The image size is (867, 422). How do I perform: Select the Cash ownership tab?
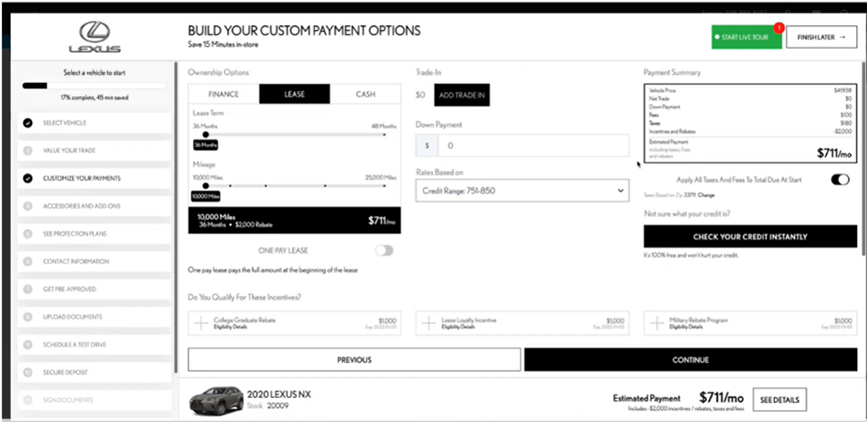click(365, 94)
